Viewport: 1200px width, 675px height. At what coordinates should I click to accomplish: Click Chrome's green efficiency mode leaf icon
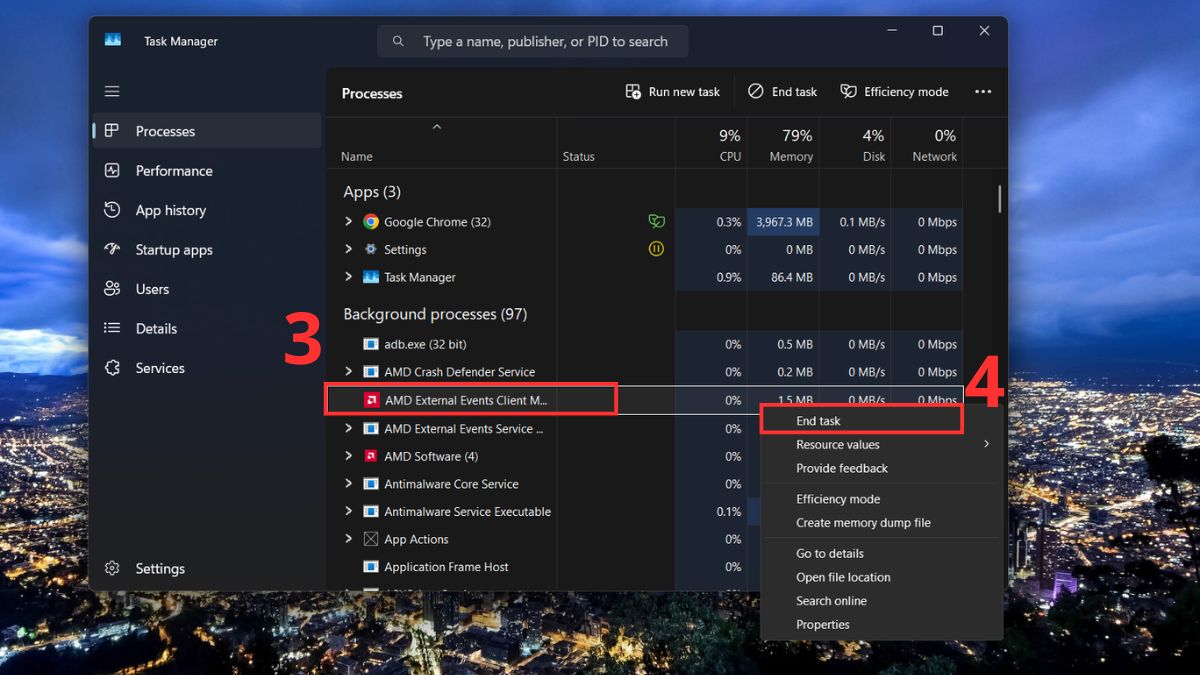pyautogui.click(x=656, y=222)
